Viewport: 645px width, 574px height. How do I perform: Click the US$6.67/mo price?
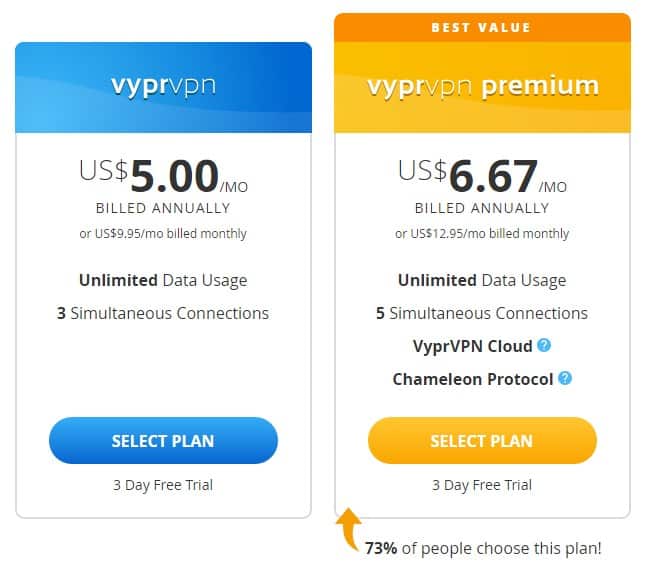coord(482,177)
